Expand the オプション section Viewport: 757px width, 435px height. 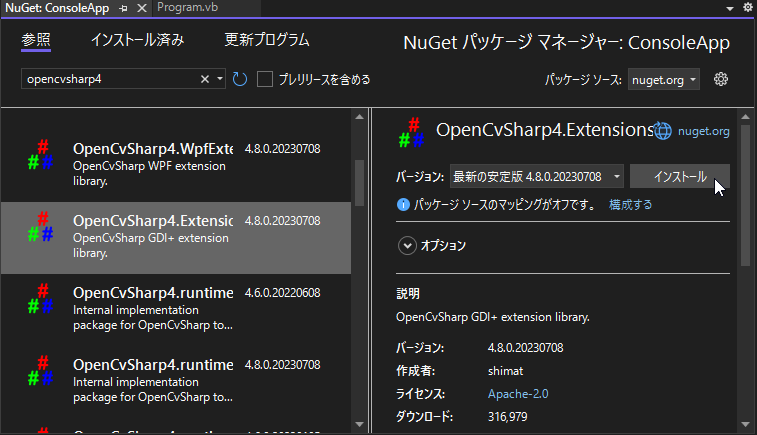[407, 246]
